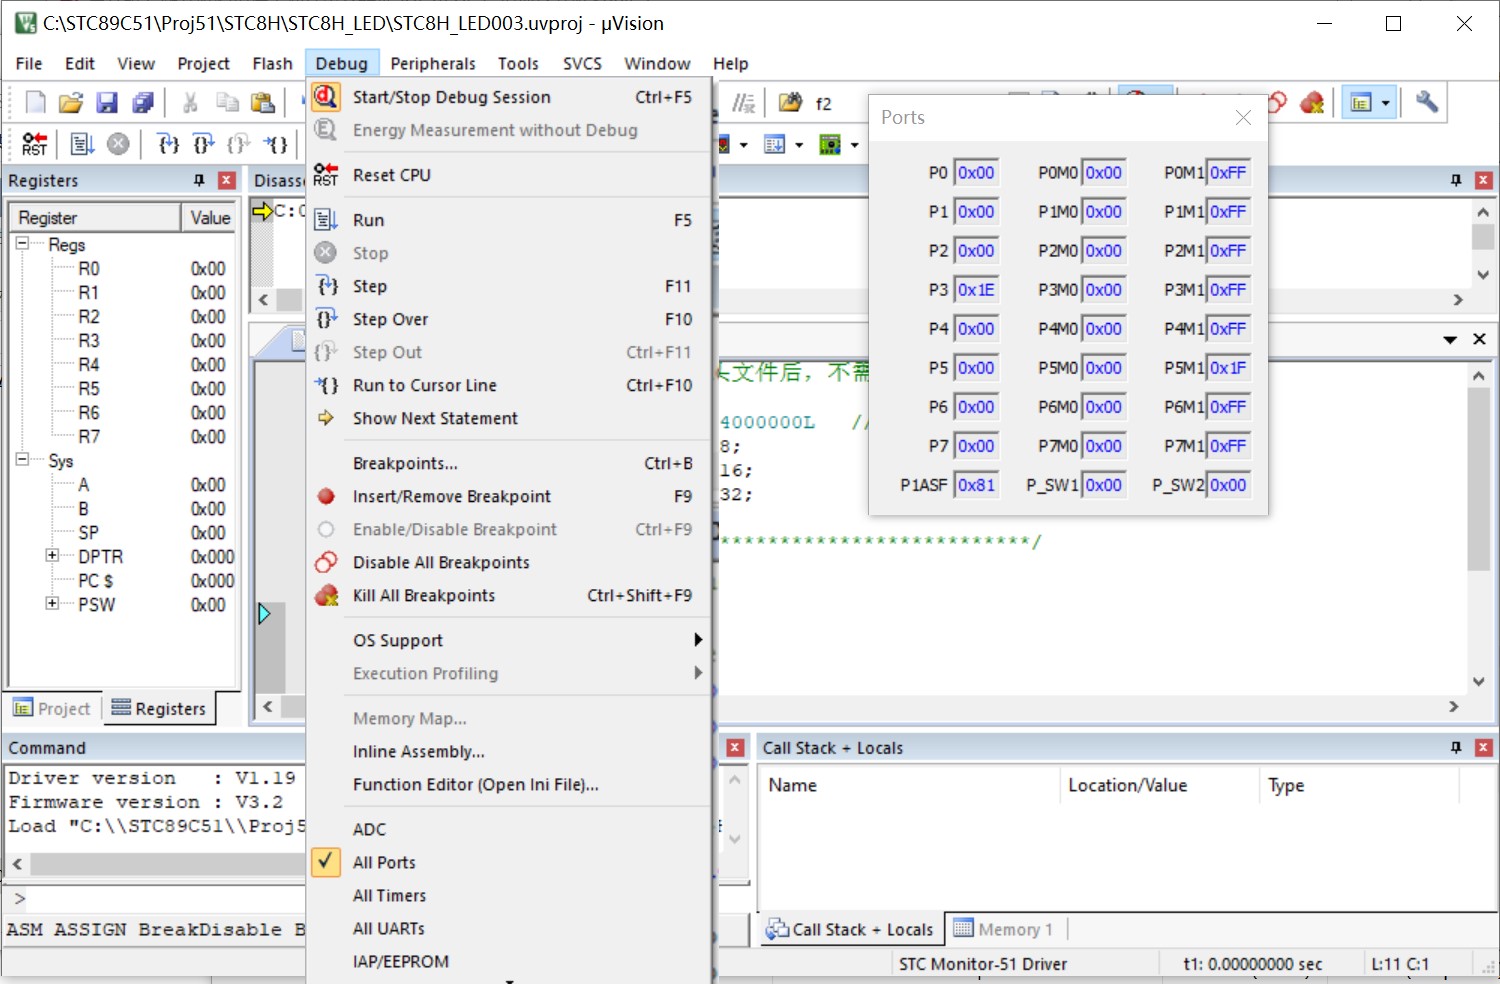Open the Breakpoints... dialog entry
This screenshot has height=984, width=1500.
click(508, 463)
